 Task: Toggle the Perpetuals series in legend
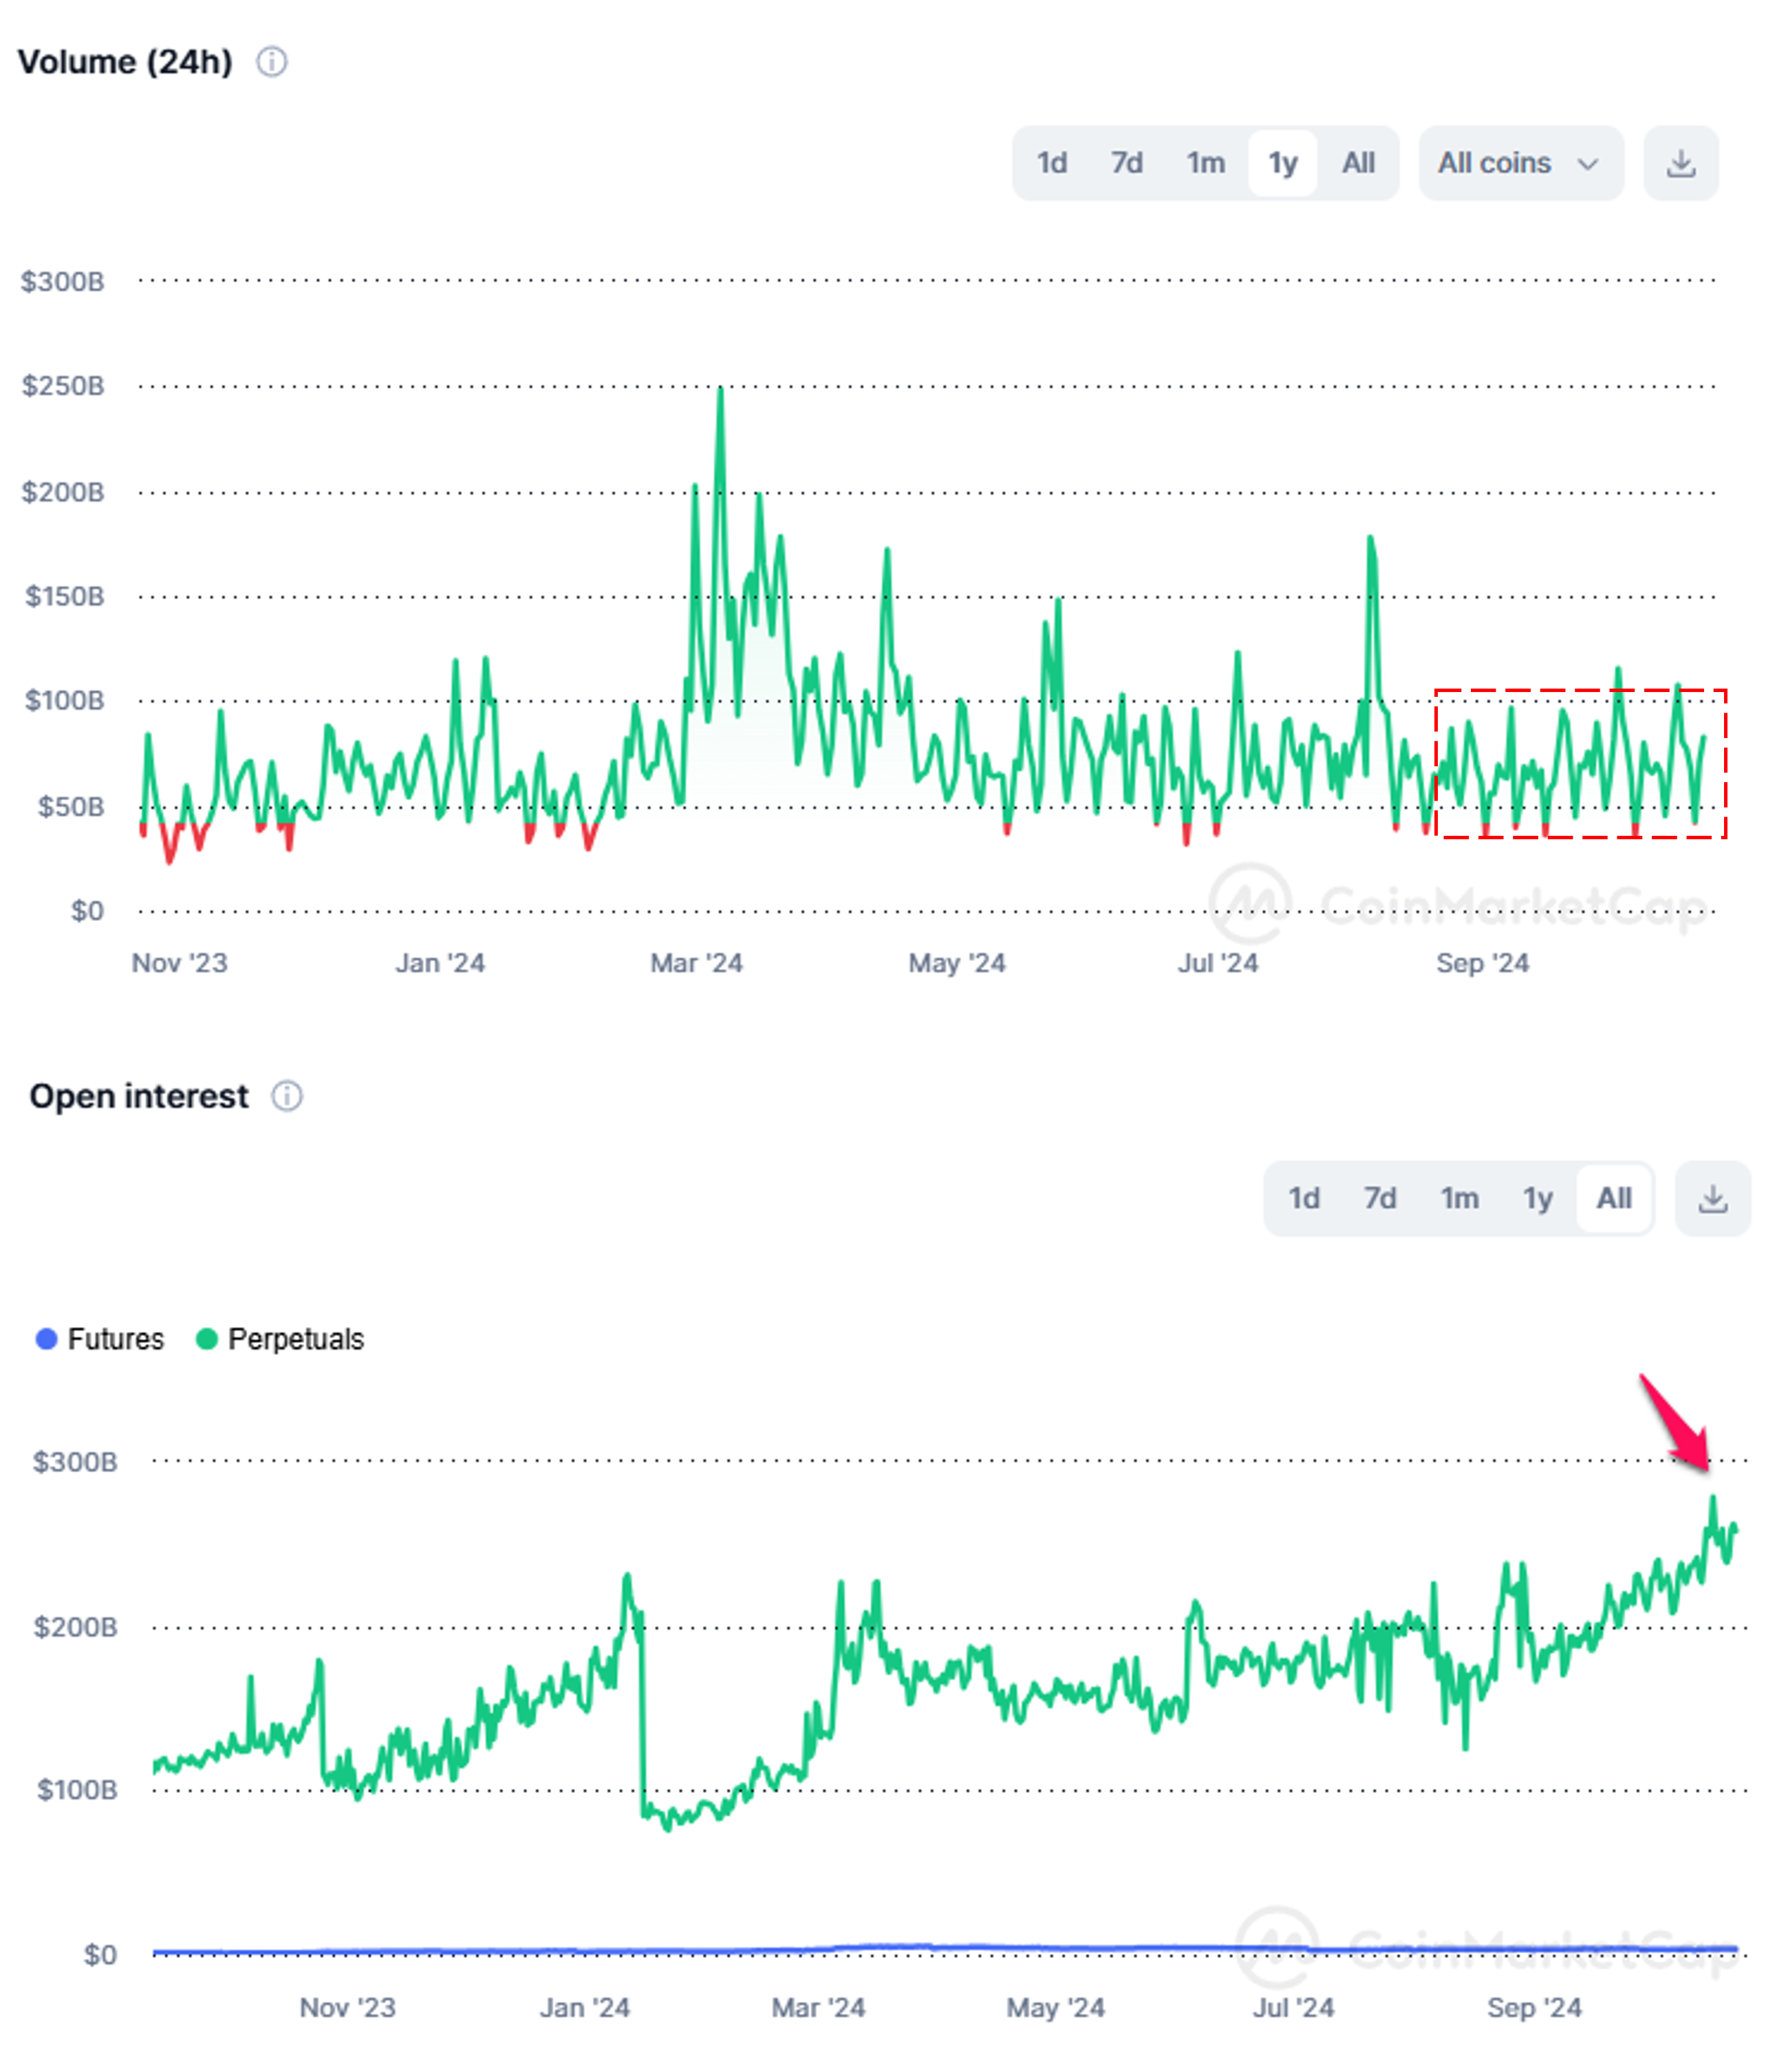pyautogui.click(x=295, y=1339)
